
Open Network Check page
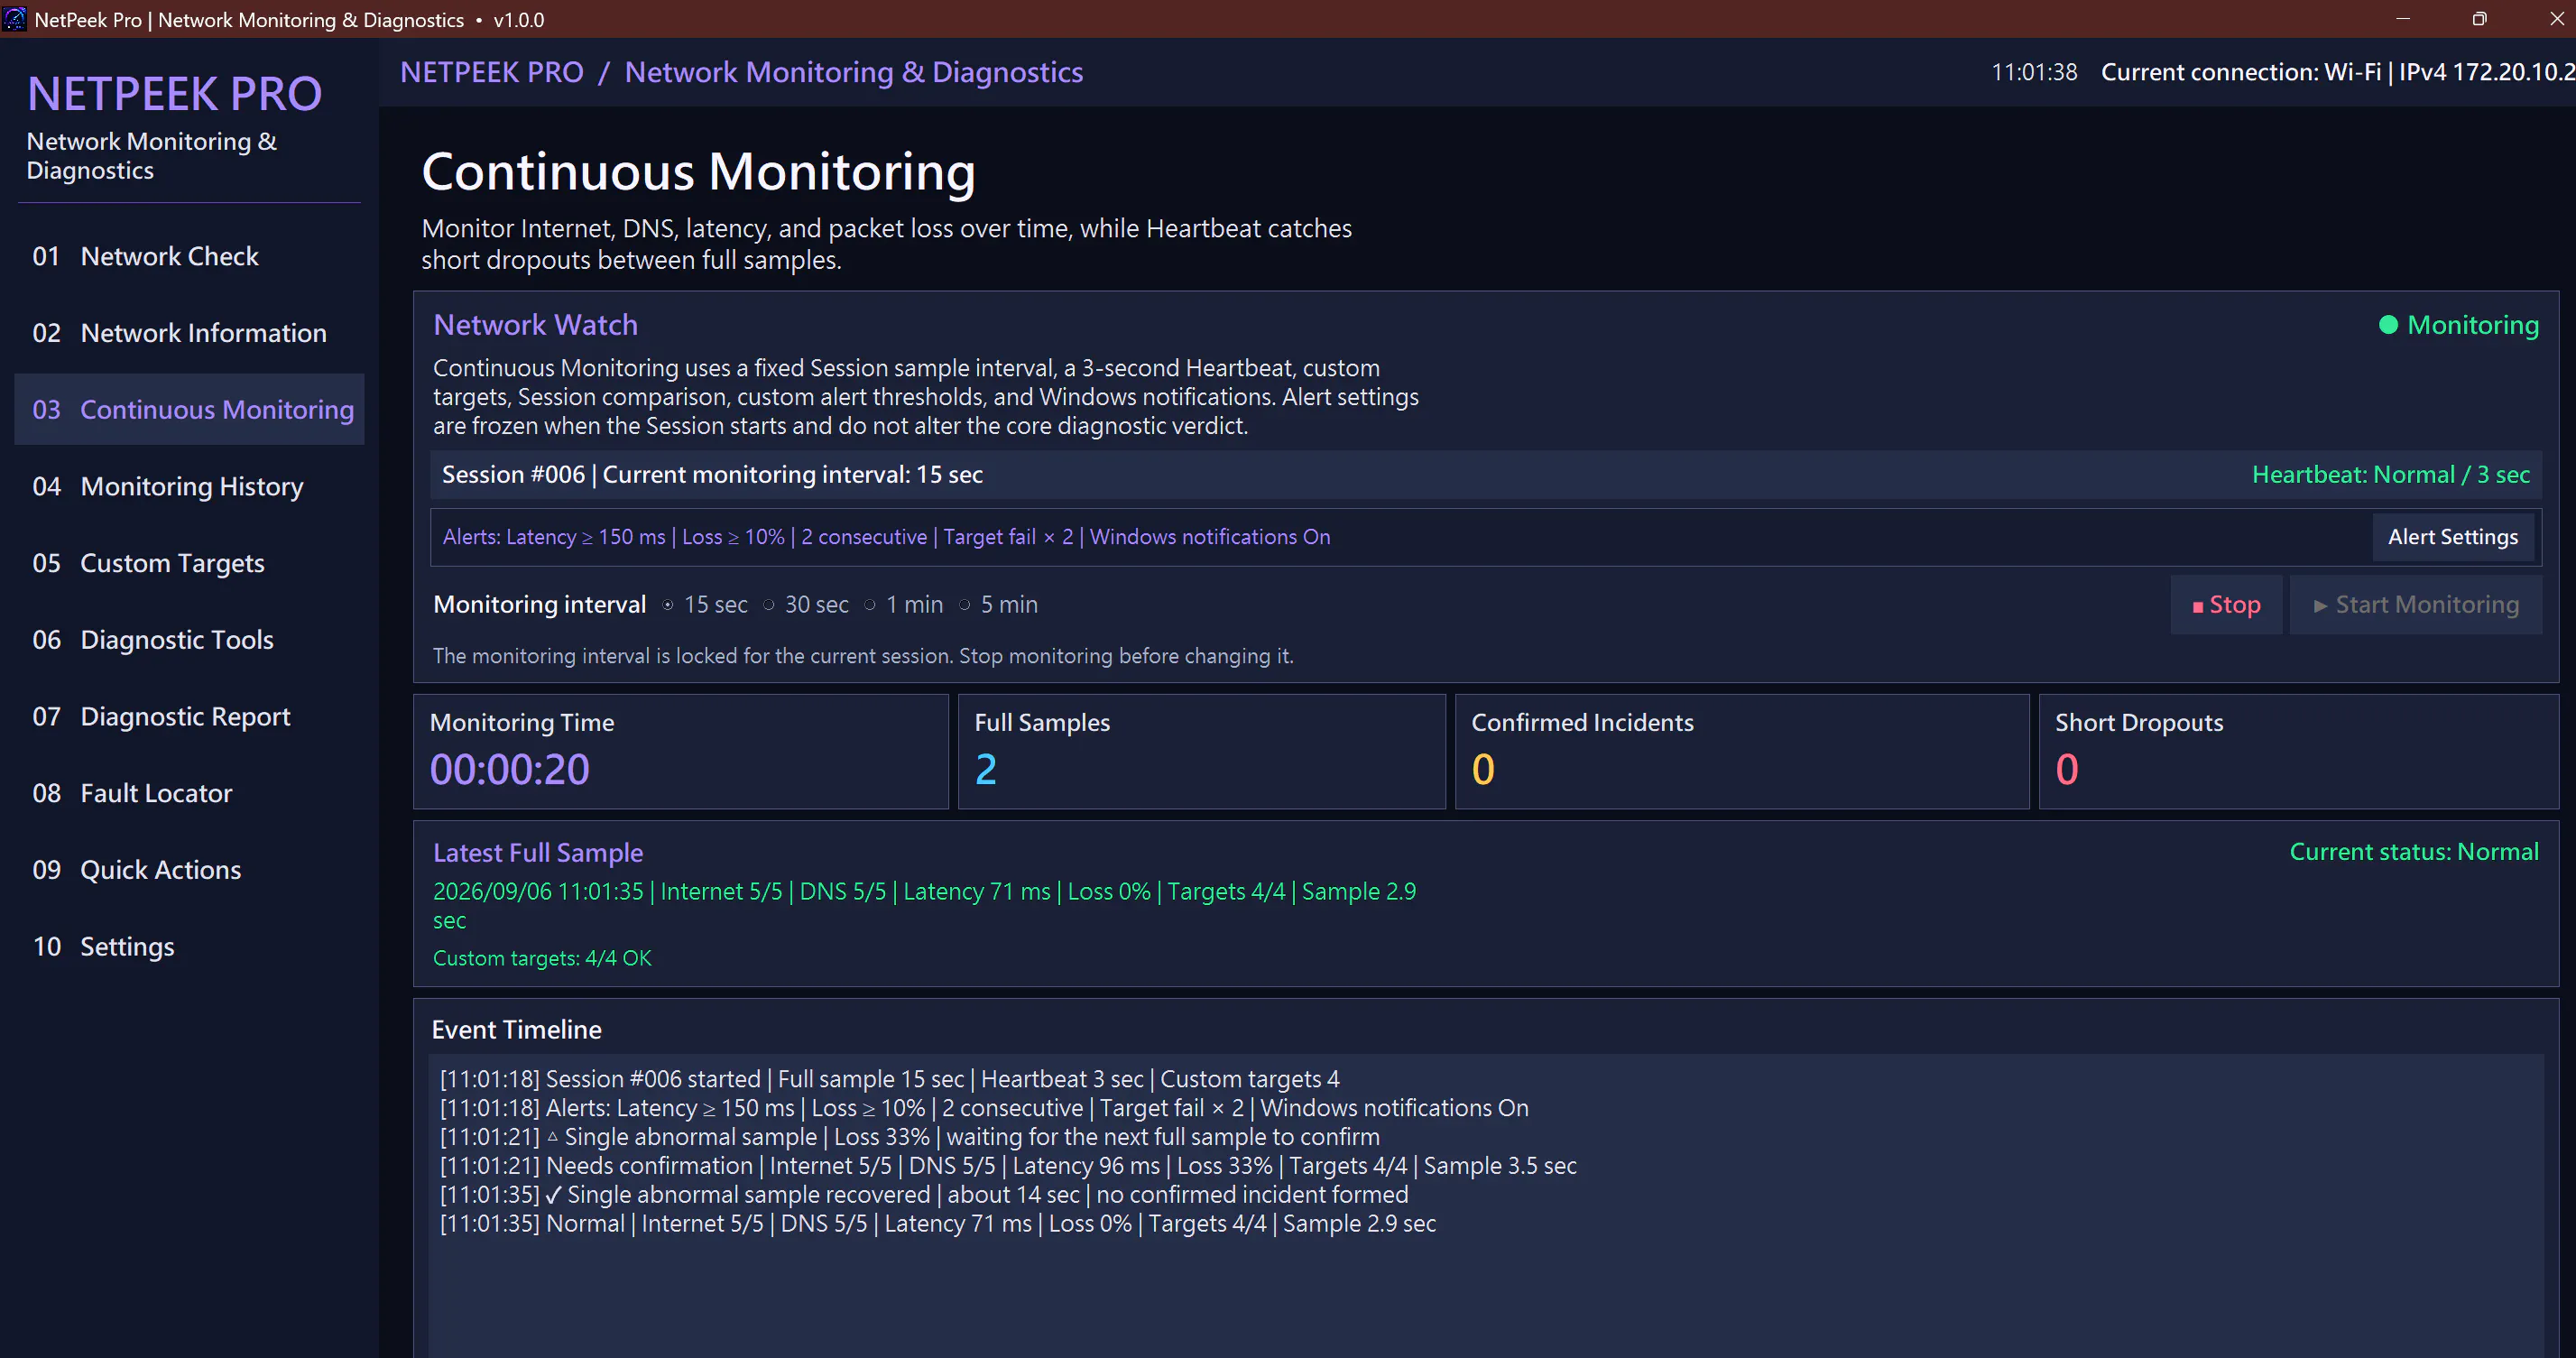click(x=189, y=256)
